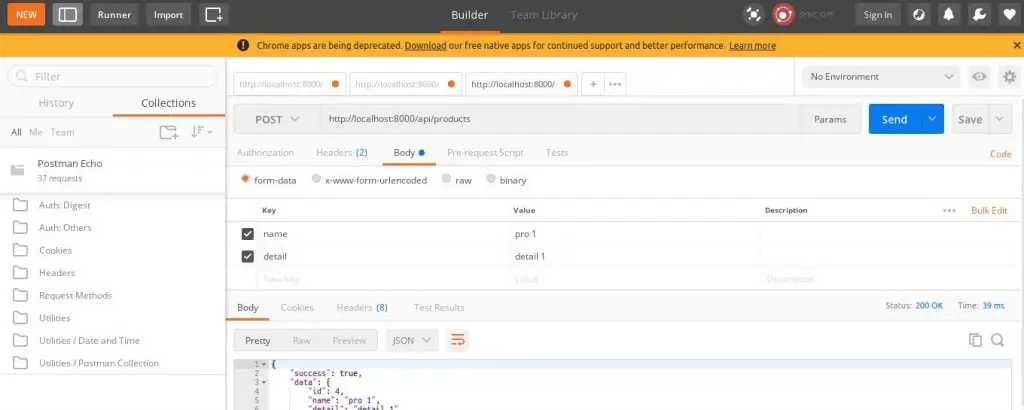Send the request with Send button
The image size is (1024, 410).
895,119
